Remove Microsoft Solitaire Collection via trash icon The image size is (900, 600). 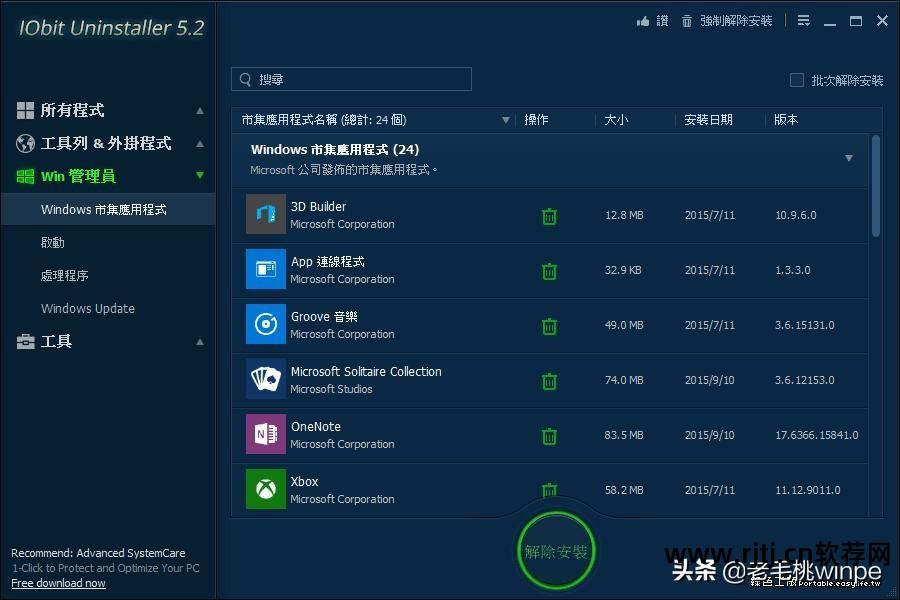coord(549,380)
